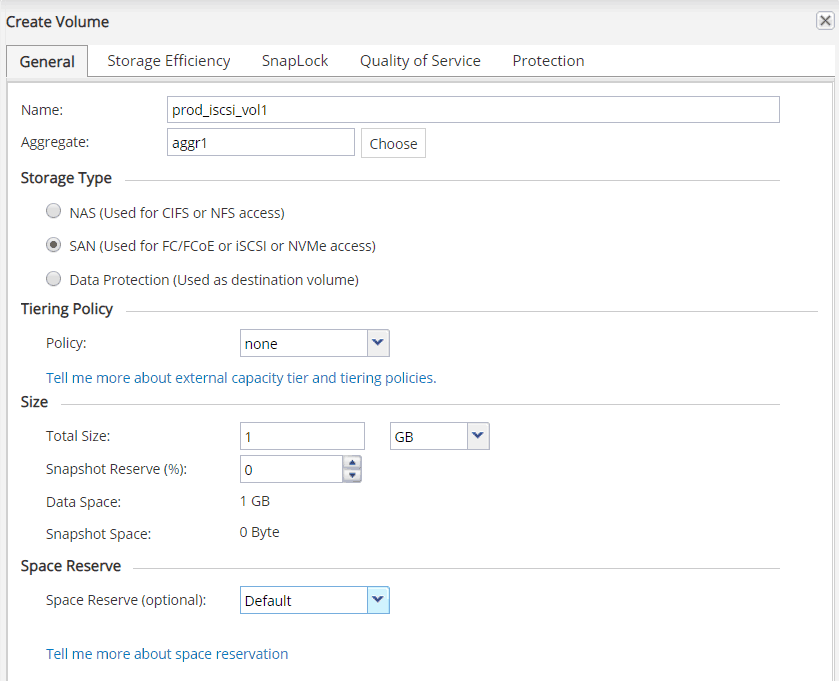Open link about space reservation
The width and height of the screenshot is (839, 681).
pyautogui.click(x=167, y=654)
